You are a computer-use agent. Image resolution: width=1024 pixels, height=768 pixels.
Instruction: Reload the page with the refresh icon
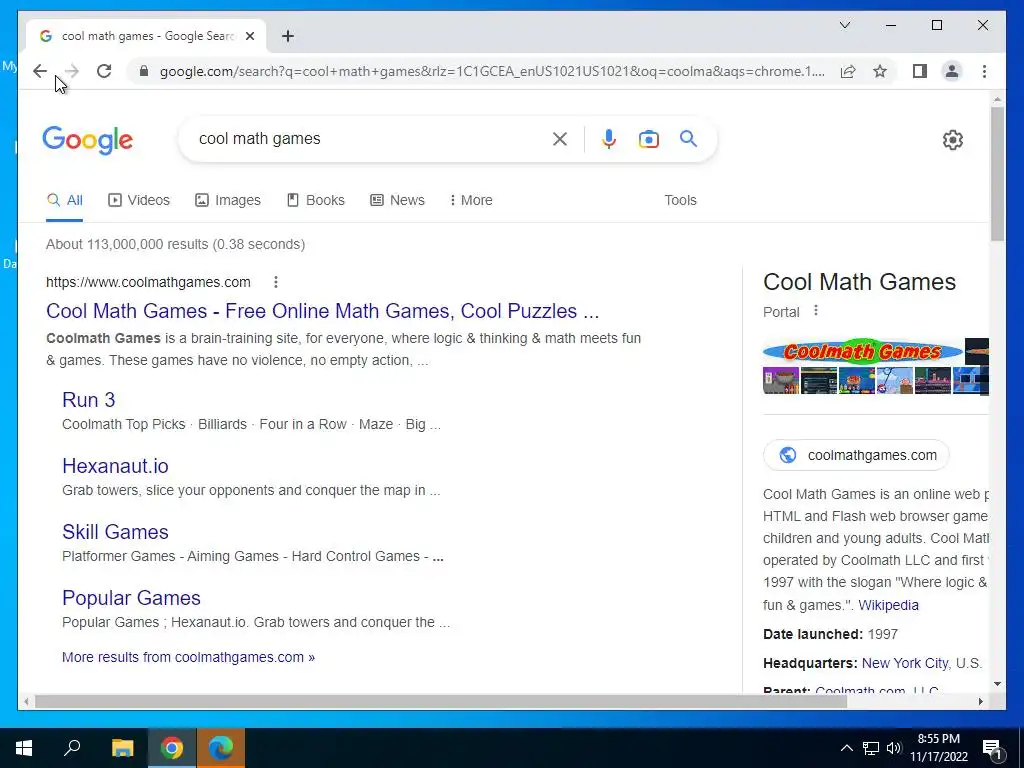click(104, 71)
